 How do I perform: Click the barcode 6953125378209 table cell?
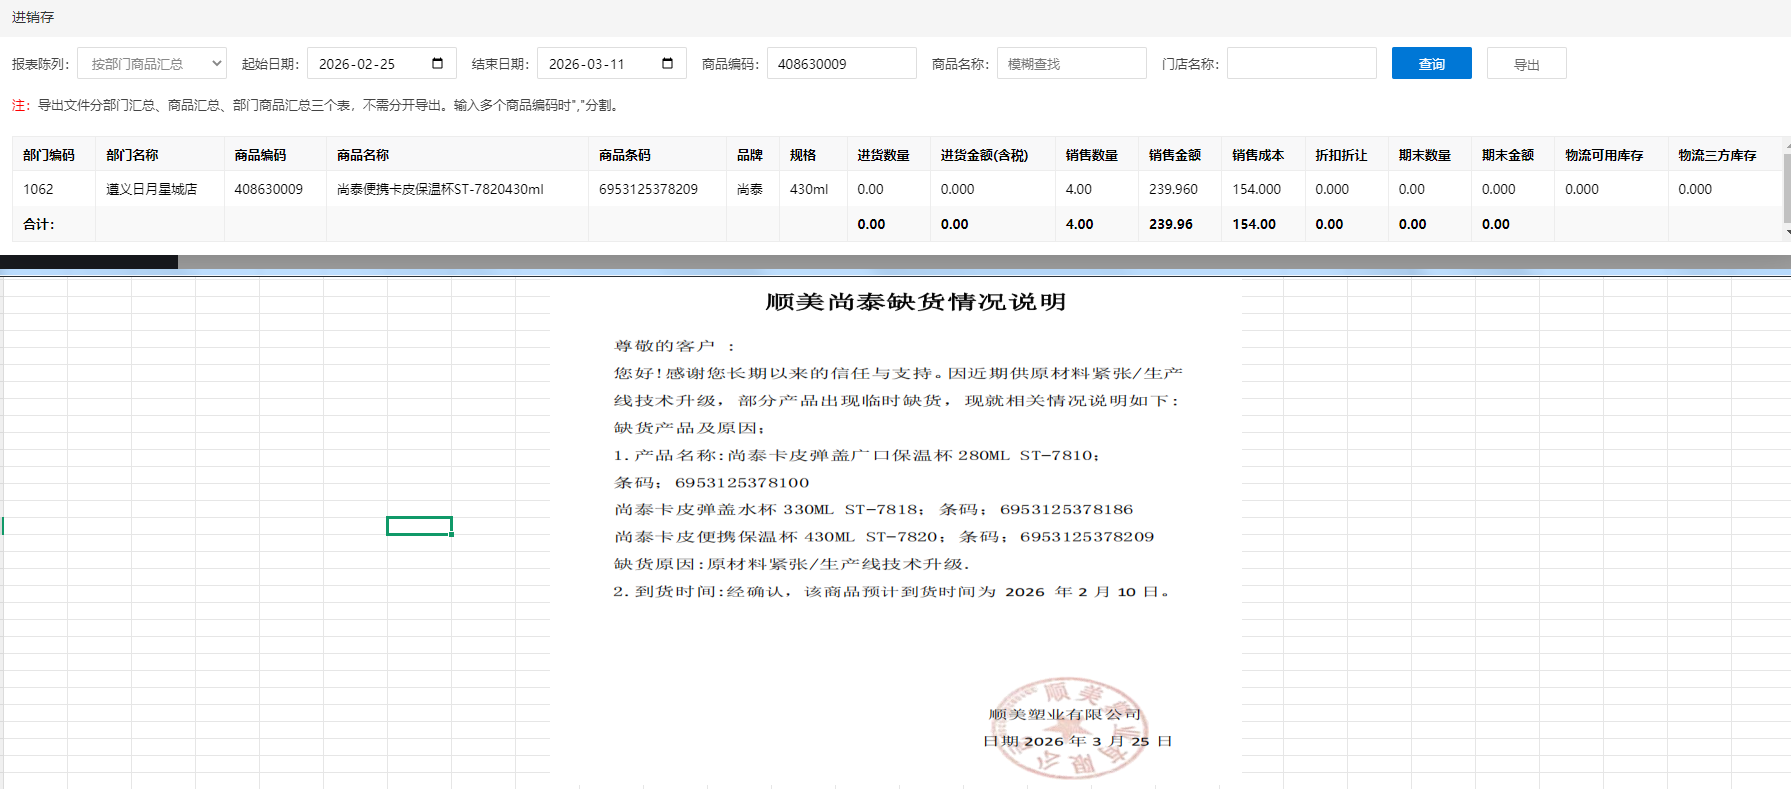[x=648, y=189]
